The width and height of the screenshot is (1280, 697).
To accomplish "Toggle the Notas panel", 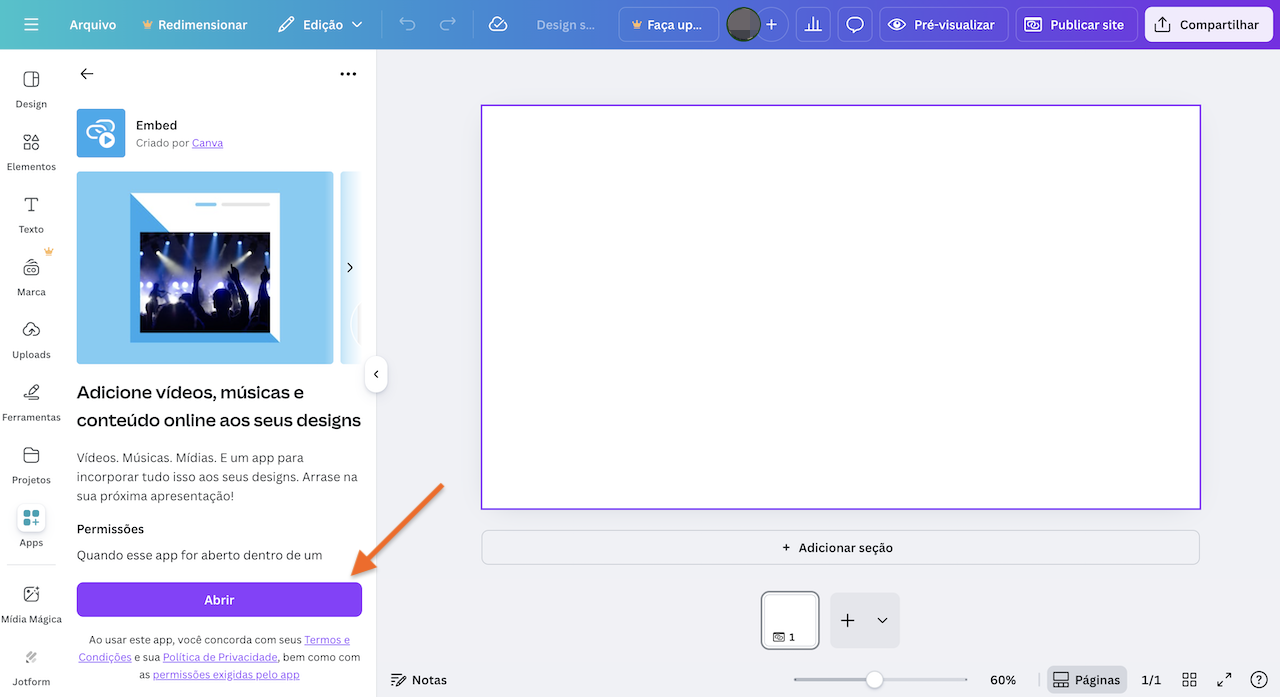I will [419, 679].
